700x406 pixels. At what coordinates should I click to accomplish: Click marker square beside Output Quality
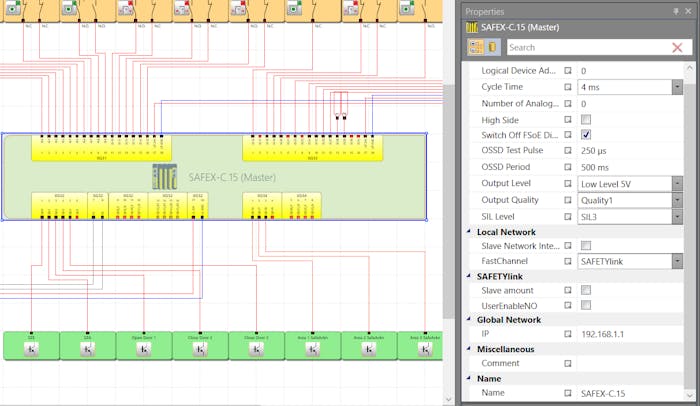tap(567, 200)
